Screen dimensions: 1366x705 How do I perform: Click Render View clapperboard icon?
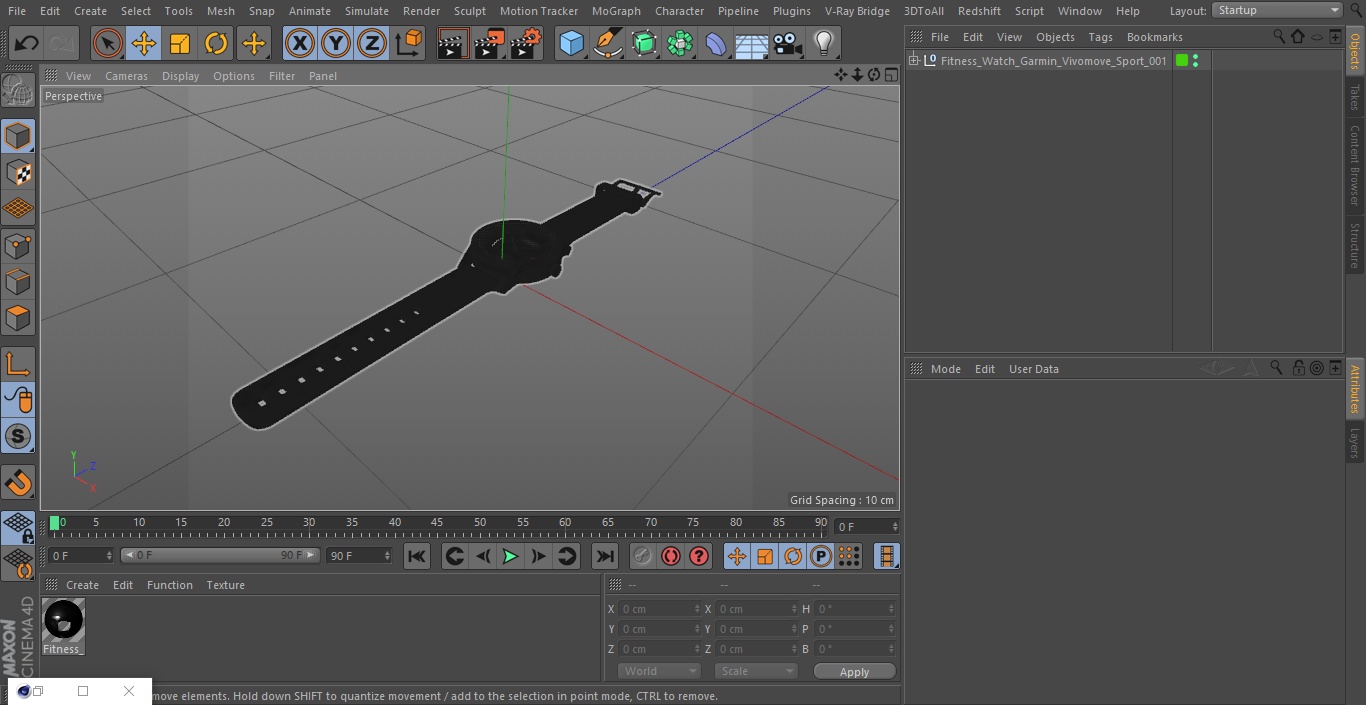point(453,44)
